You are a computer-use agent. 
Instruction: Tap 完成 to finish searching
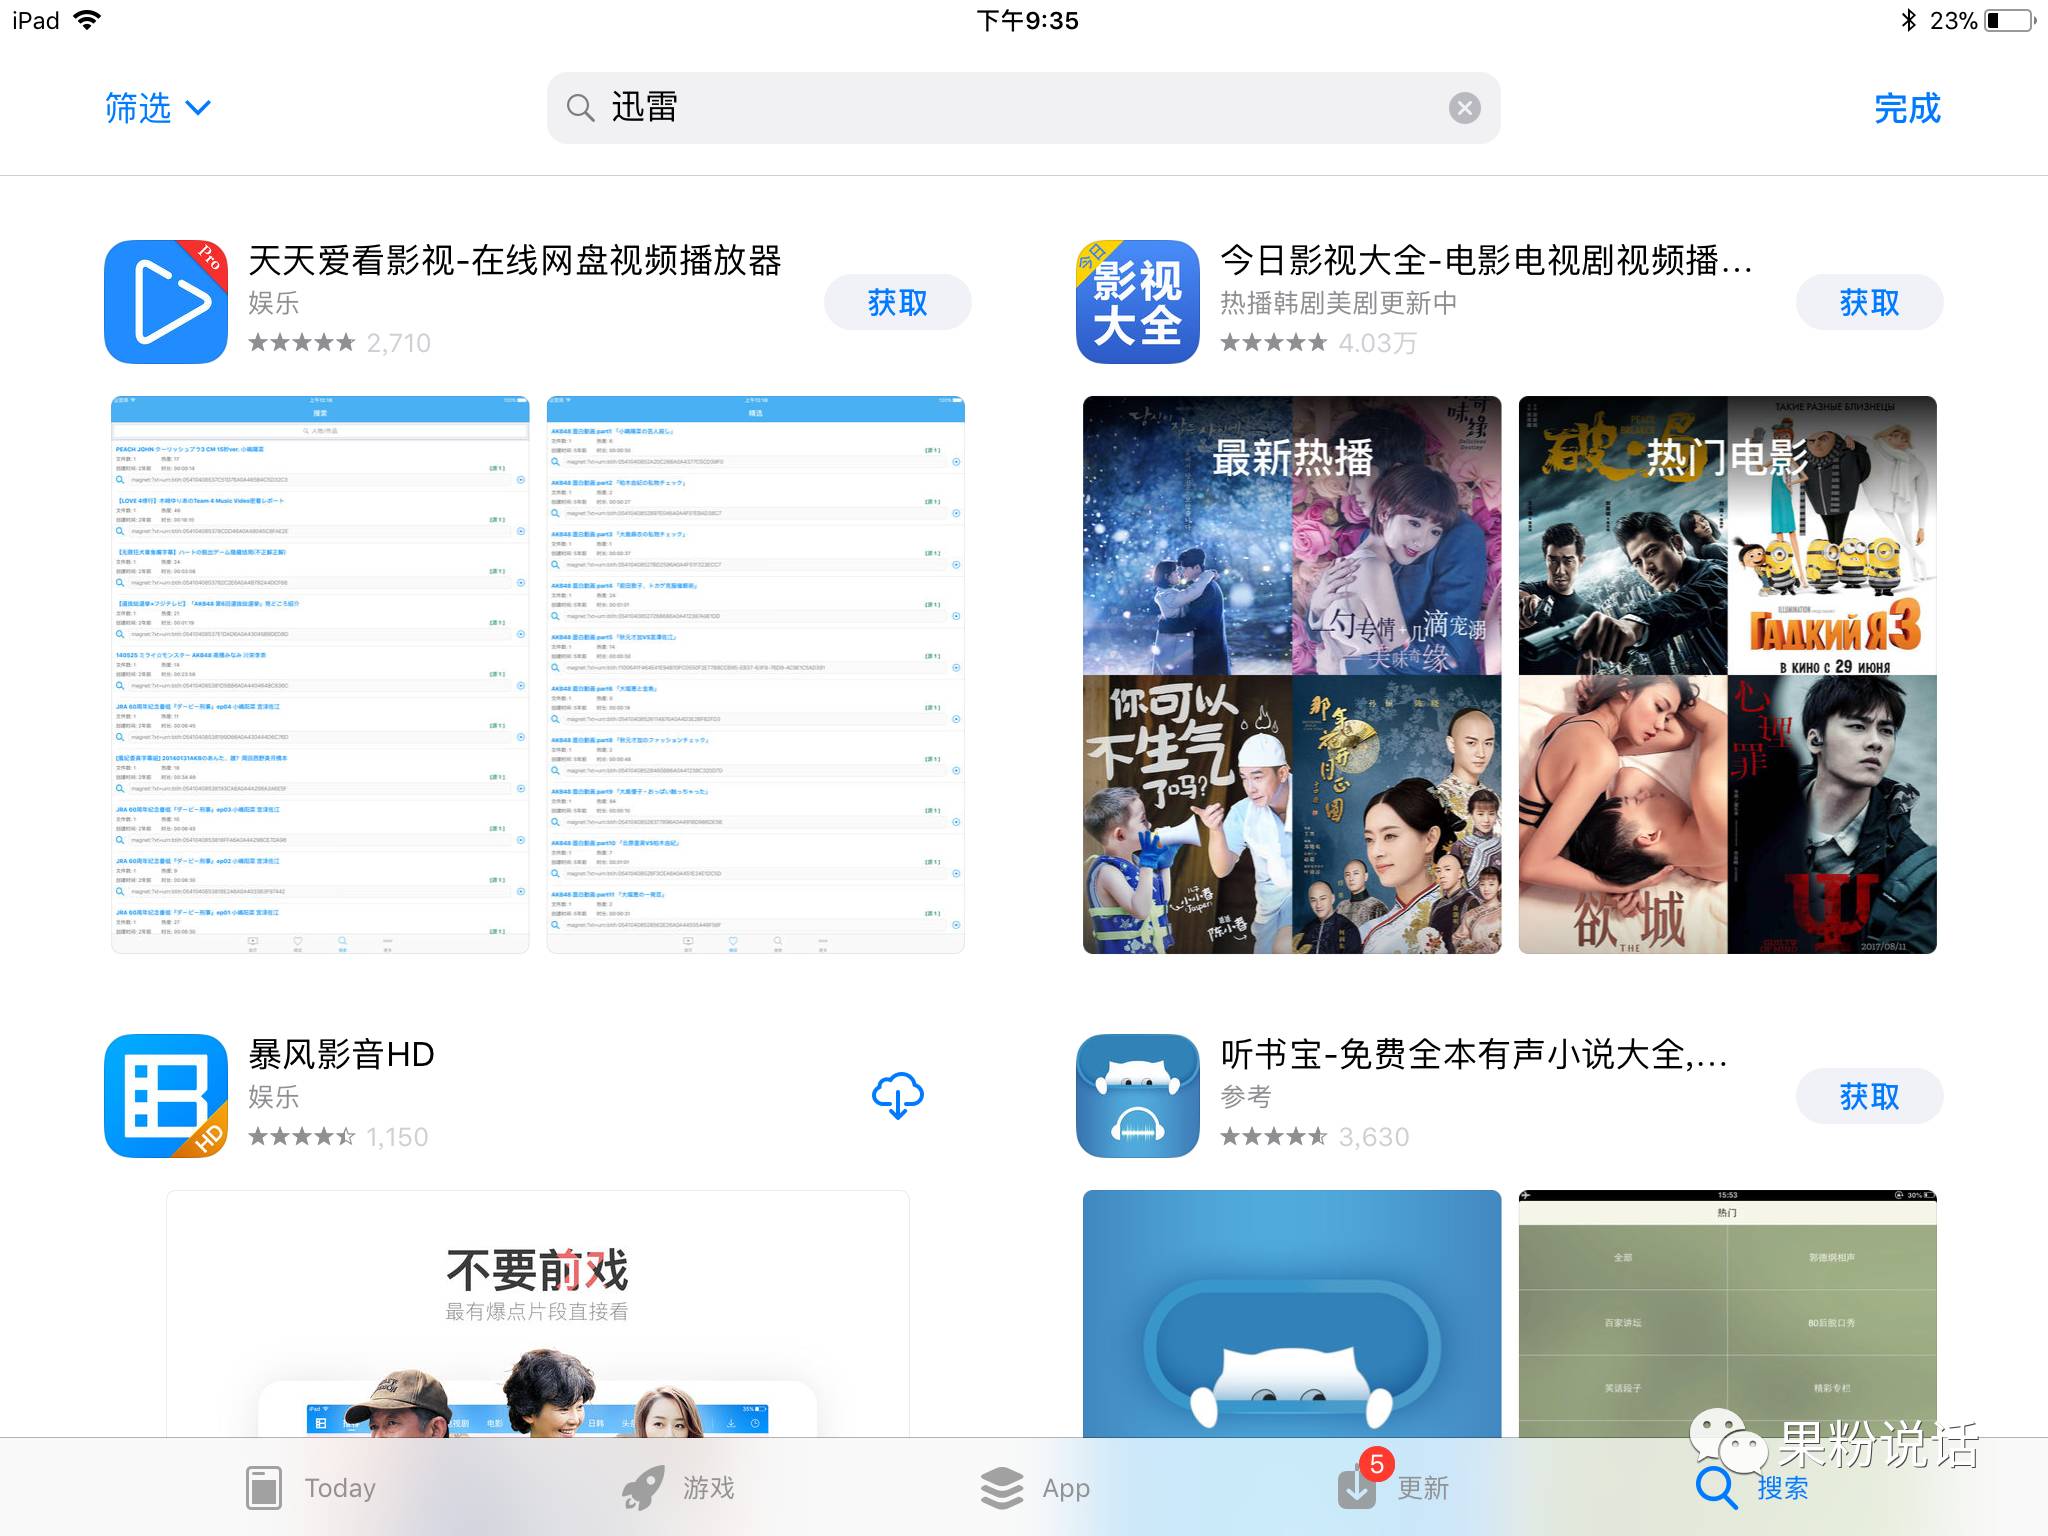click(x=1907, y=108)
